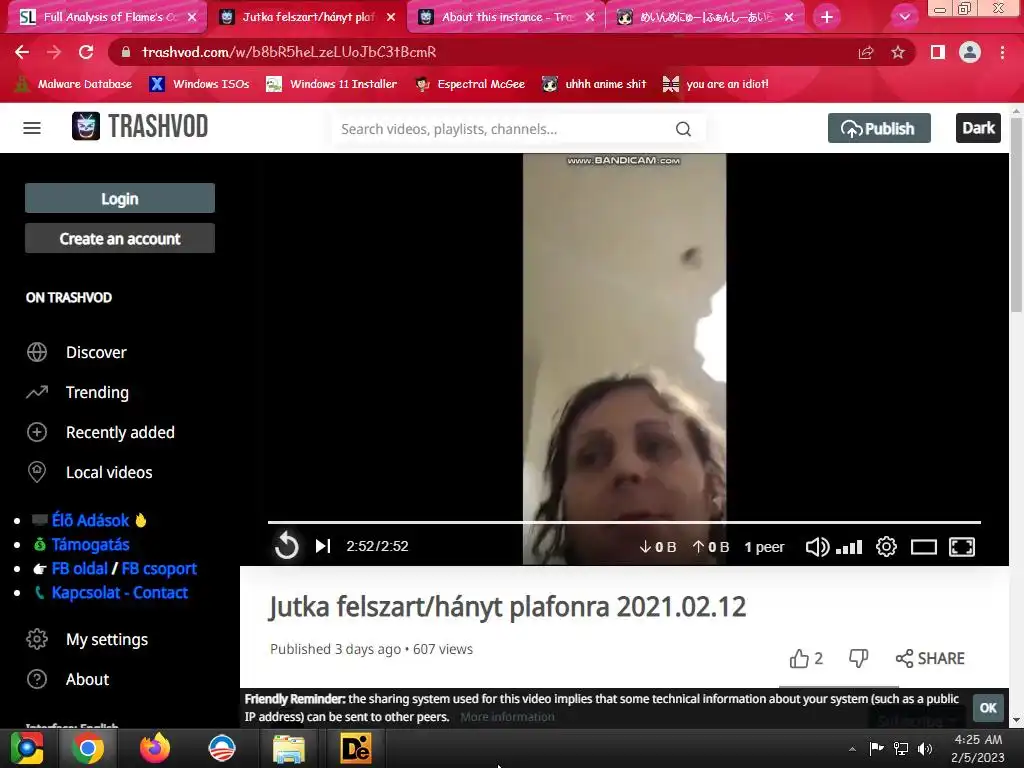Go back in browser history
Viewport: 1024px width, 768px height.
pyautogui.click(x=22, y=52)
